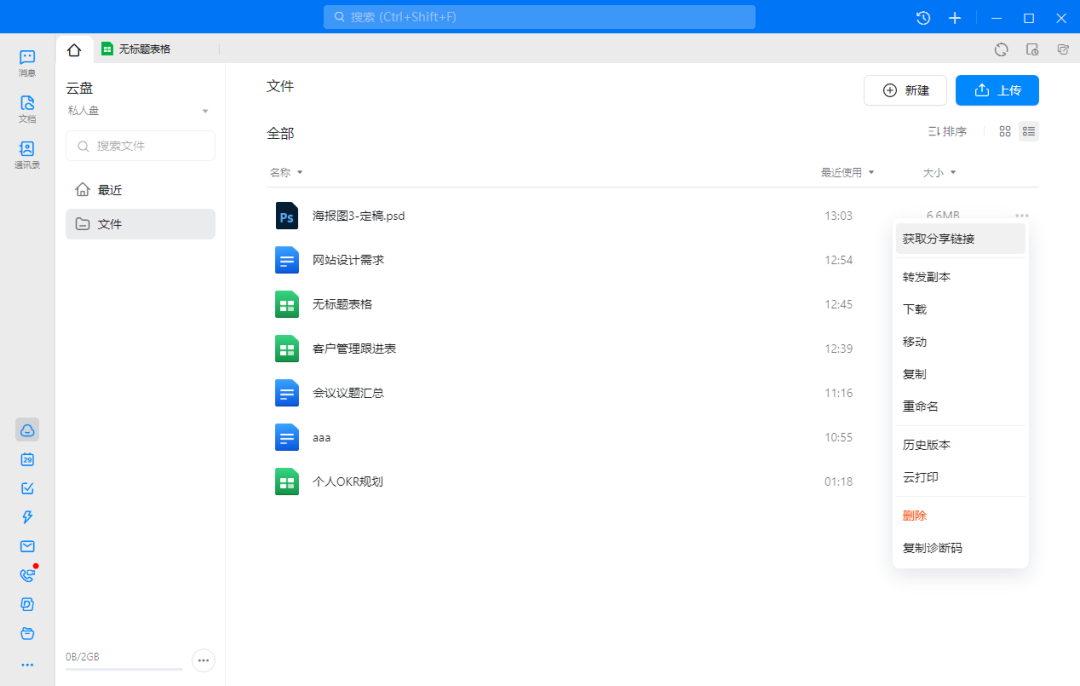1080x686 pixels.
Task: Focus the 搜索文件 search field
Action: click(141, 146)
